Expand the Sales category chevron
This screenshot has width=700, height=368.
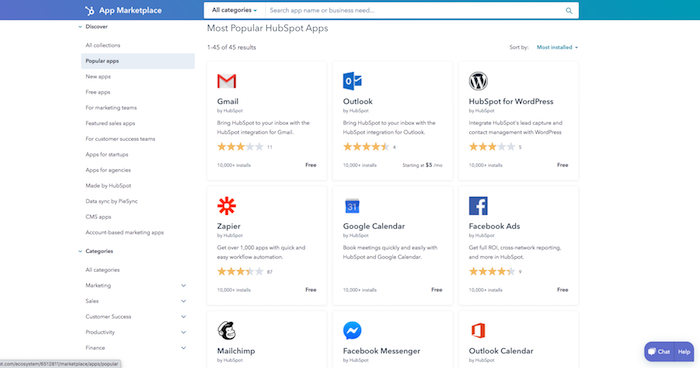tap(183, 301)
